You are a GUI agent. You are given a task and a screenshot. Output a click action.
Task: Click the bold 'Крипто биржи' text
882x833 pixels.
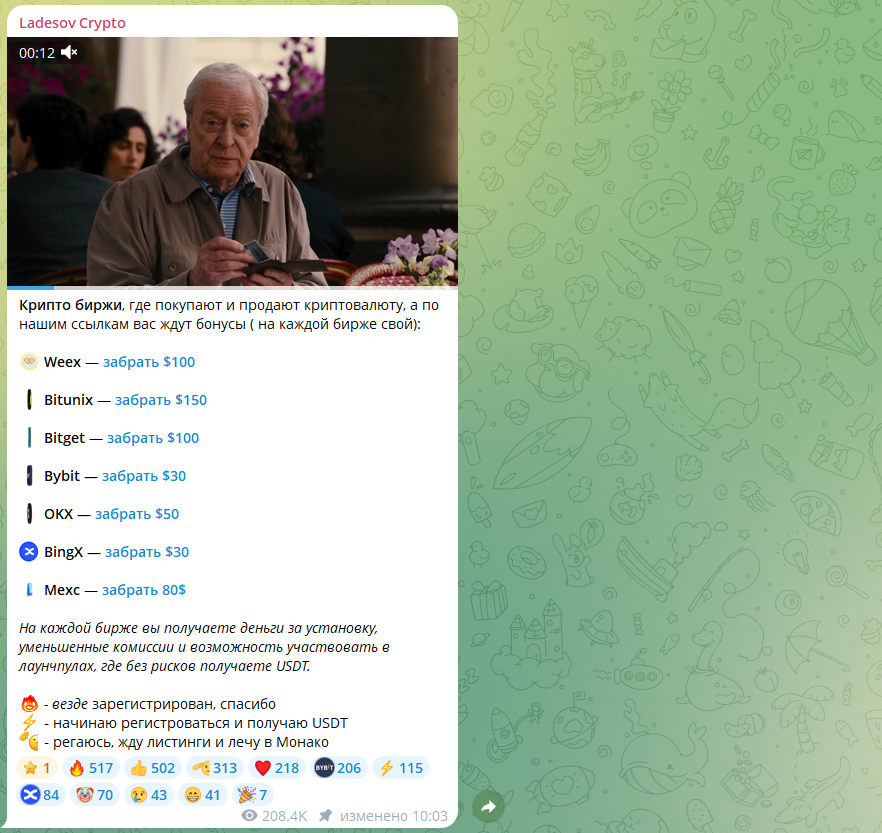(70, 305)
